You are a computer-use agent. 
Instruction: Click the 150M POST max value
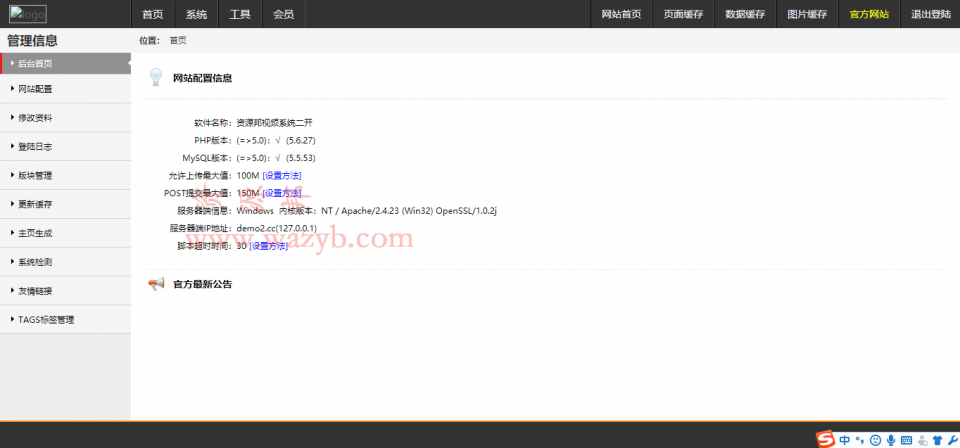[x=248, y=193]
